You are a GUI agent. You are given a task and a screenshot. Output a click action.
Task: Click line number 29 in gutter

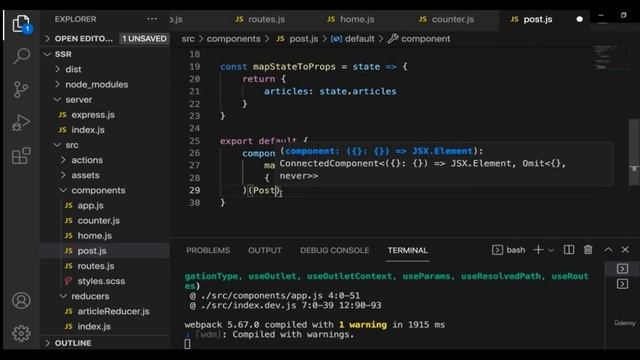coord(195,190)
